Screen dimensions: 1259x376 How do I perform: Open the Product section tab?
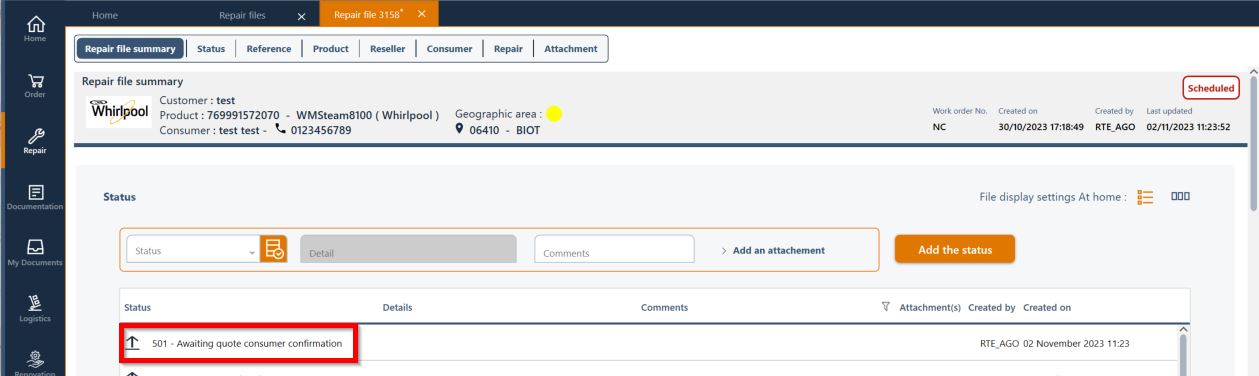pos(330,49)
